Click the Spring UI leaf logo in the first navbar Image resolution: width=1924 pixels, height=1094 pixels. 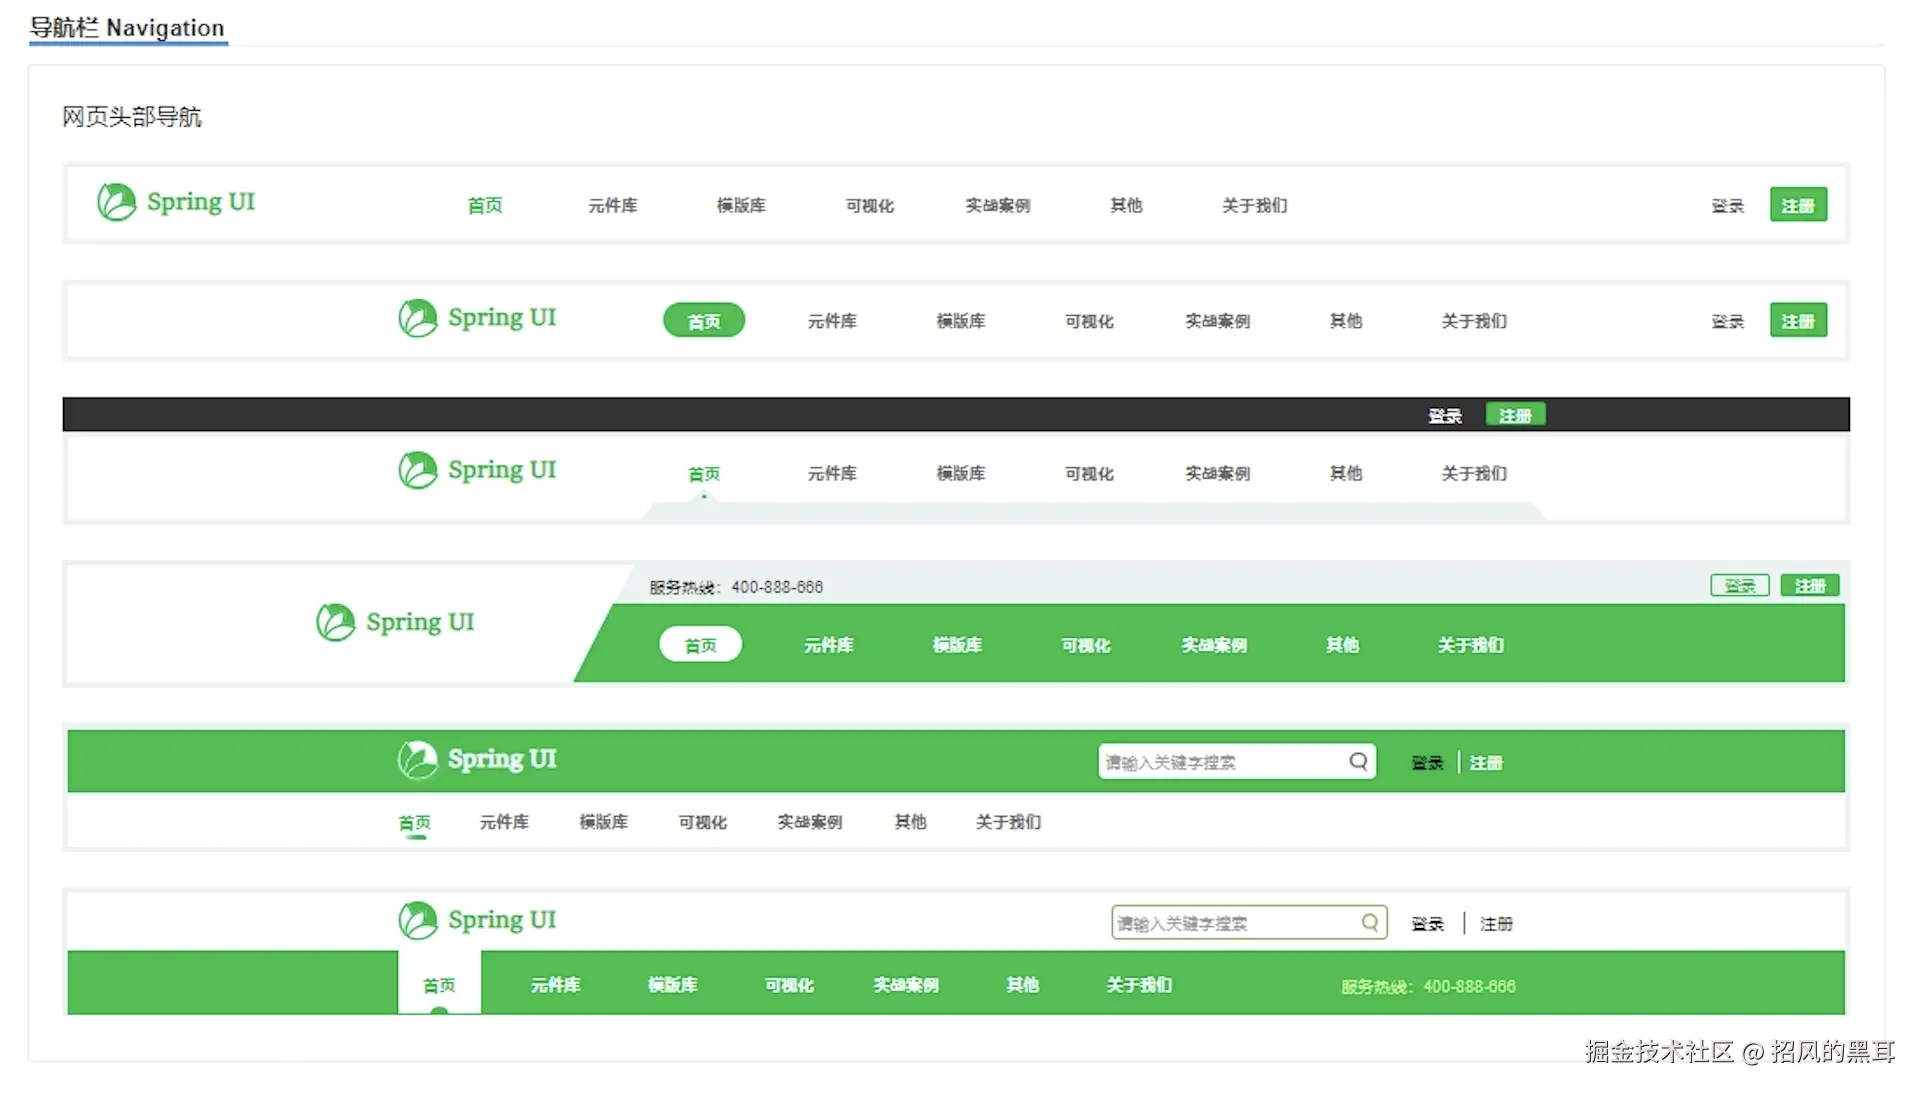point(117,202)
